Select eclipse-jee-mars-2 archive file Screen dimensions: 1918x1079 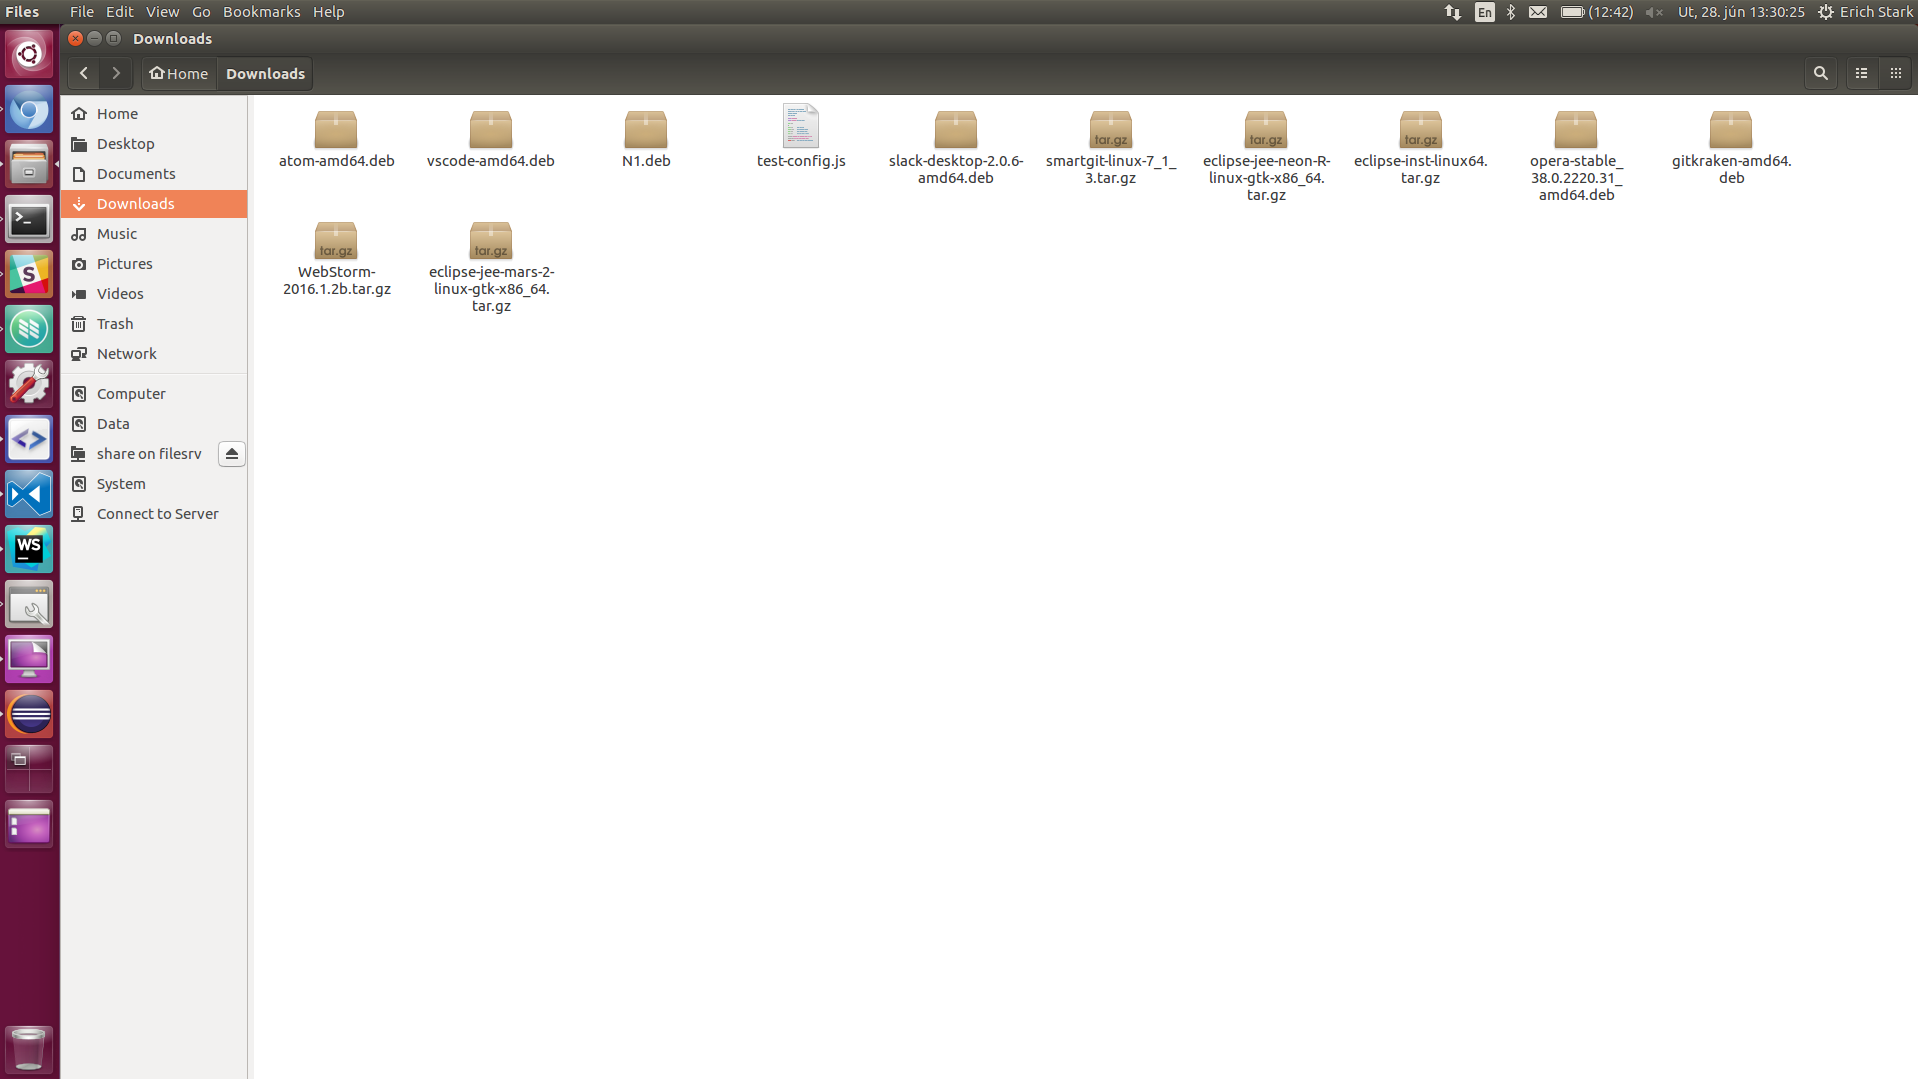[x=491, y=267]
